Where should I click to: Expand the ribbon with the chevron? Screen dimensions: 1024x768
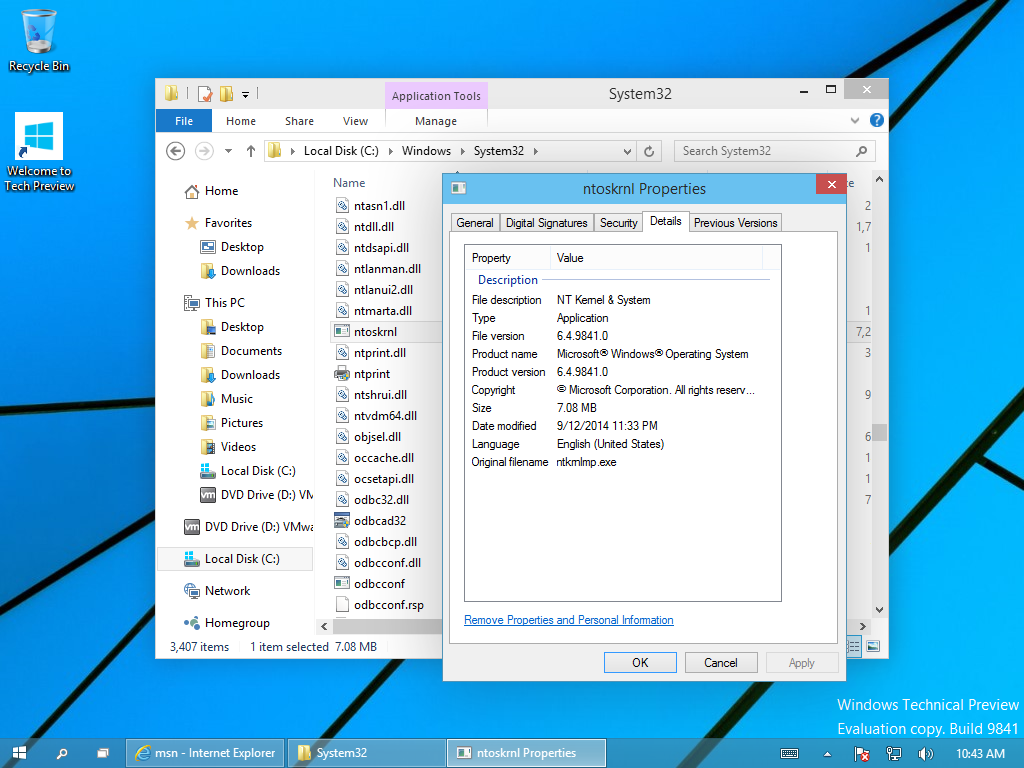click(857, 120)
